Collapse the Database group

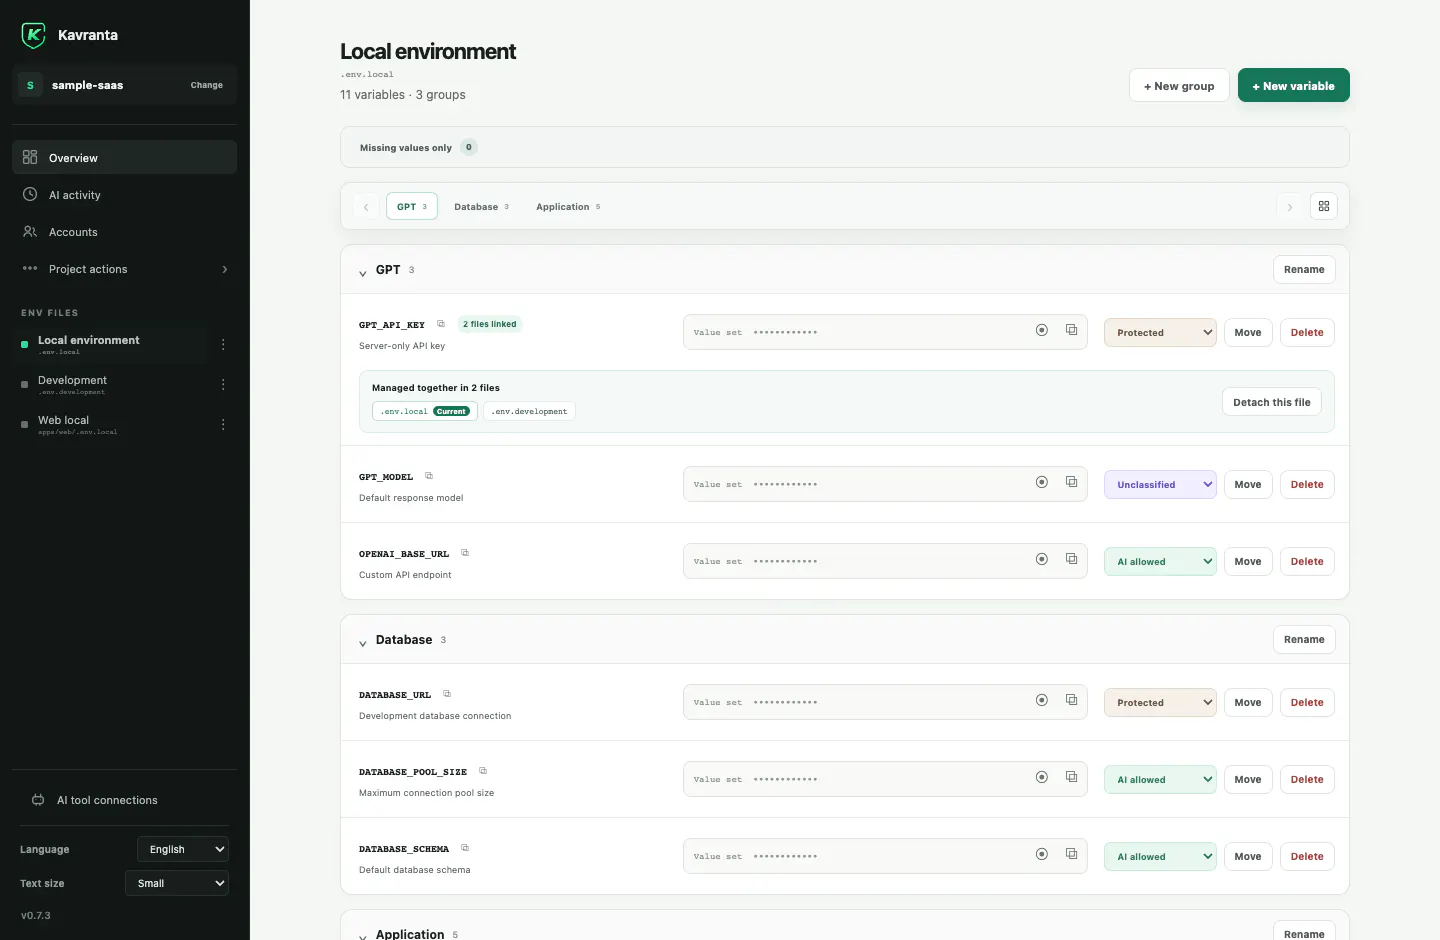362,642
